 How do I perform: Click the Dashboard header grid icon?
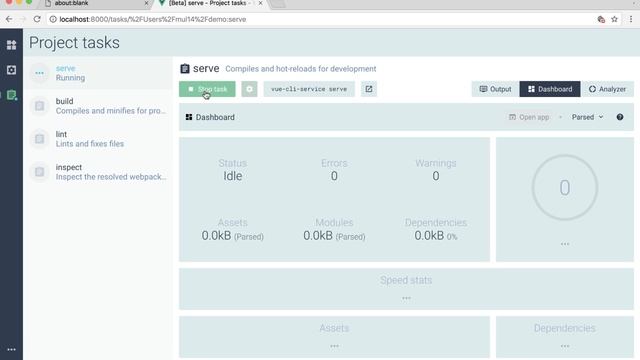189,117
